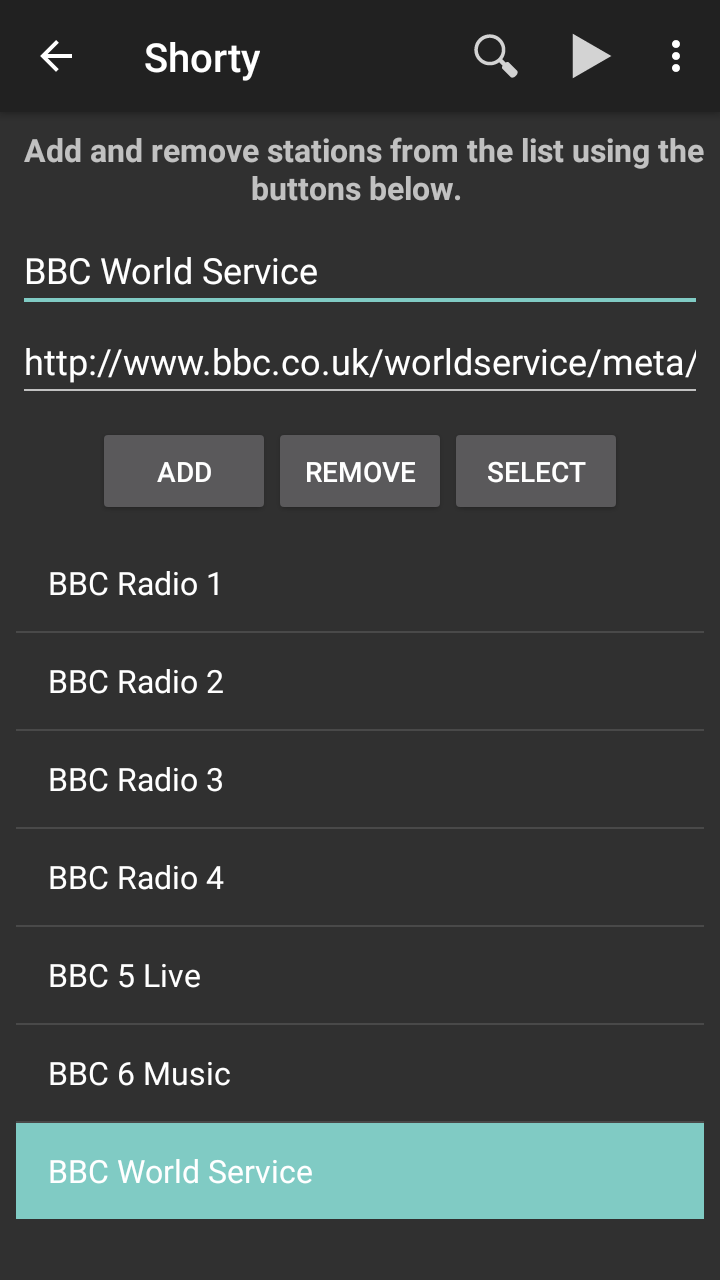Click the empty area below the station list
The image size is (720, 1280).
pyautogui.click(x=360, y=1250)
